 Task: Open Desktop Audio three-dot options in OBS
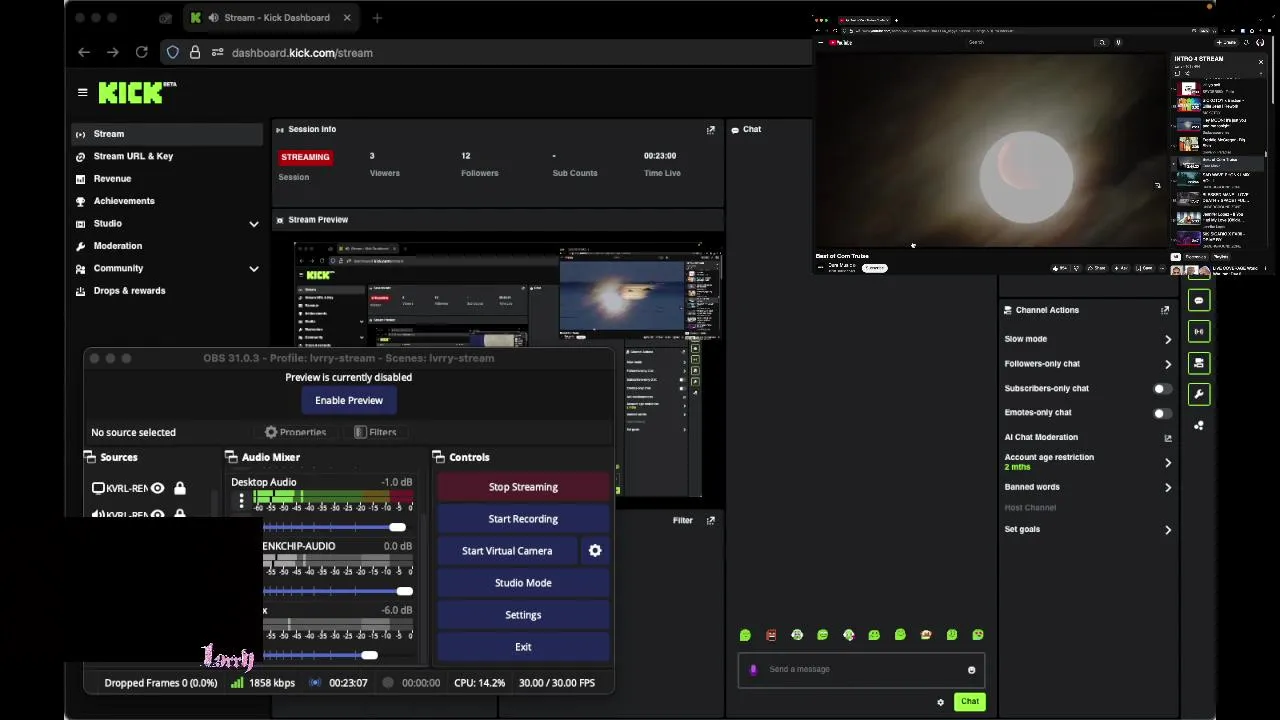coord(241,501)
